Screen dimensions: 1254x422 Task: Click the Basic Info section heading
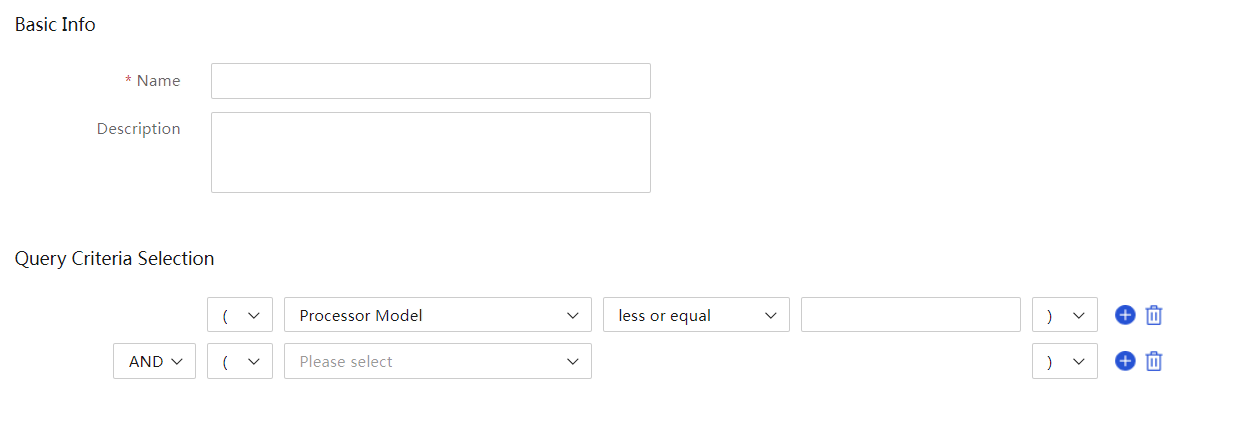tap(55, 25)
